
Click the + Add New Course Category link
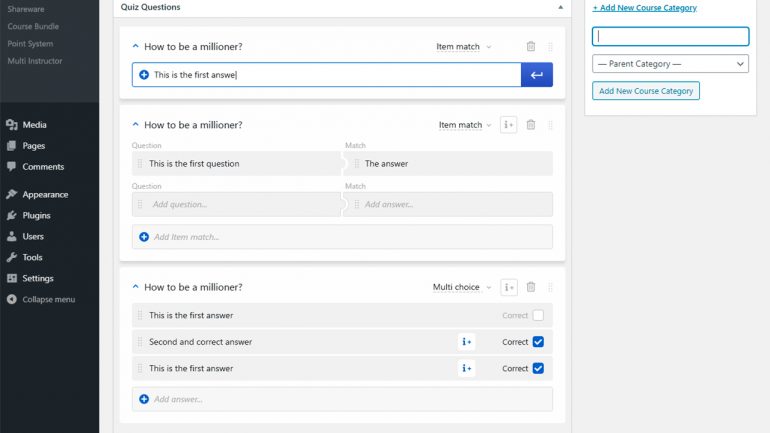(644, 8)
